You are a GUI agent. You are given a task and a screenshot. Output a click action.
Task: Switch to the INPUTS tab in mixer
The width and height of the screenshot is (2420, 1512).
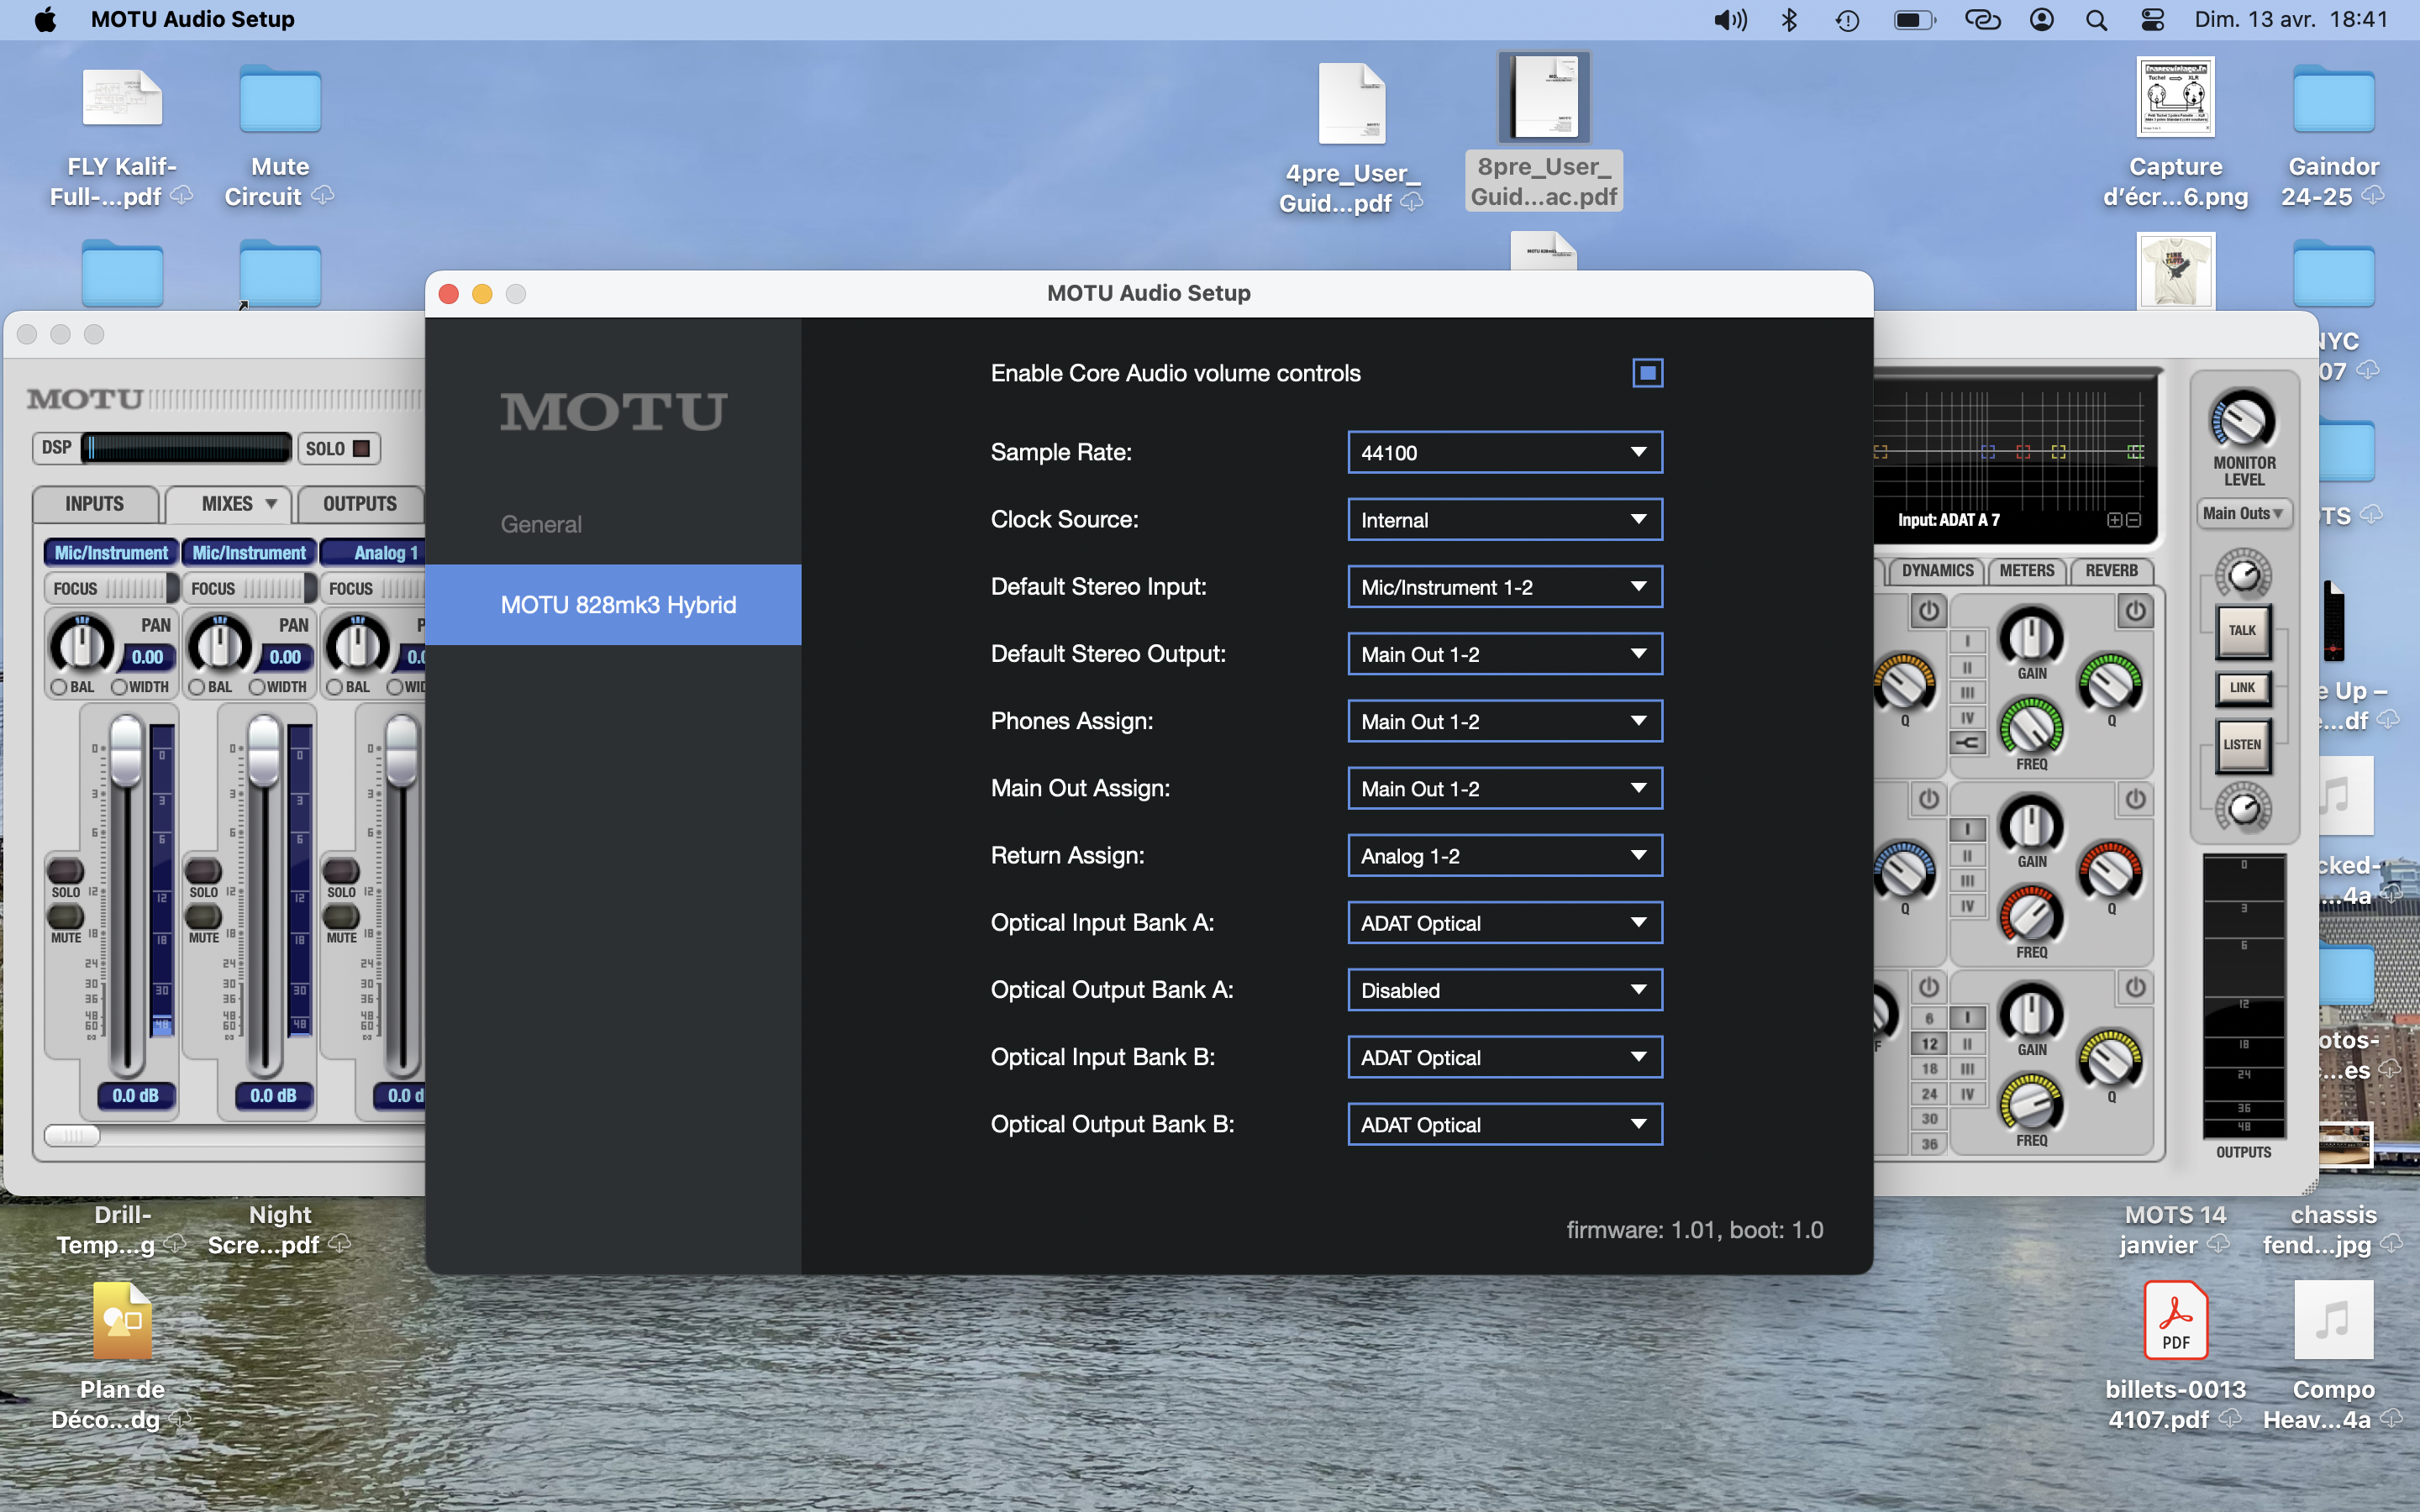[95, 504]
